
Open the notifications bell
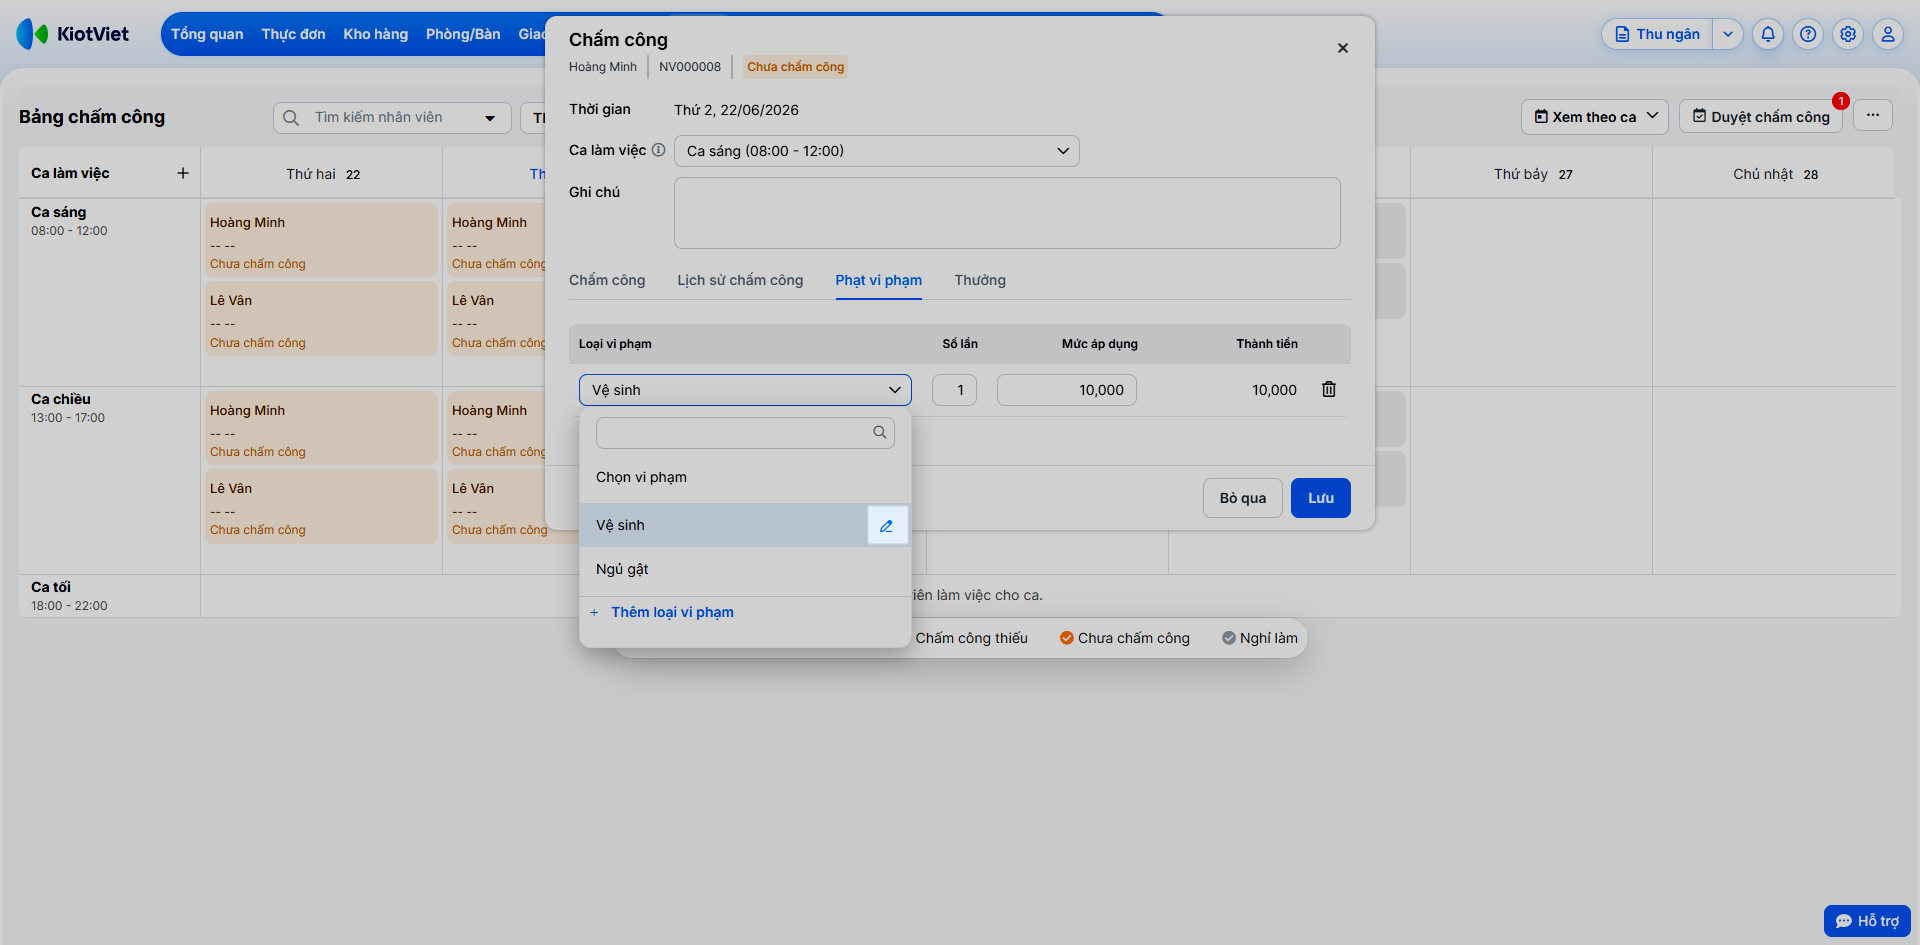(1768, 34)
